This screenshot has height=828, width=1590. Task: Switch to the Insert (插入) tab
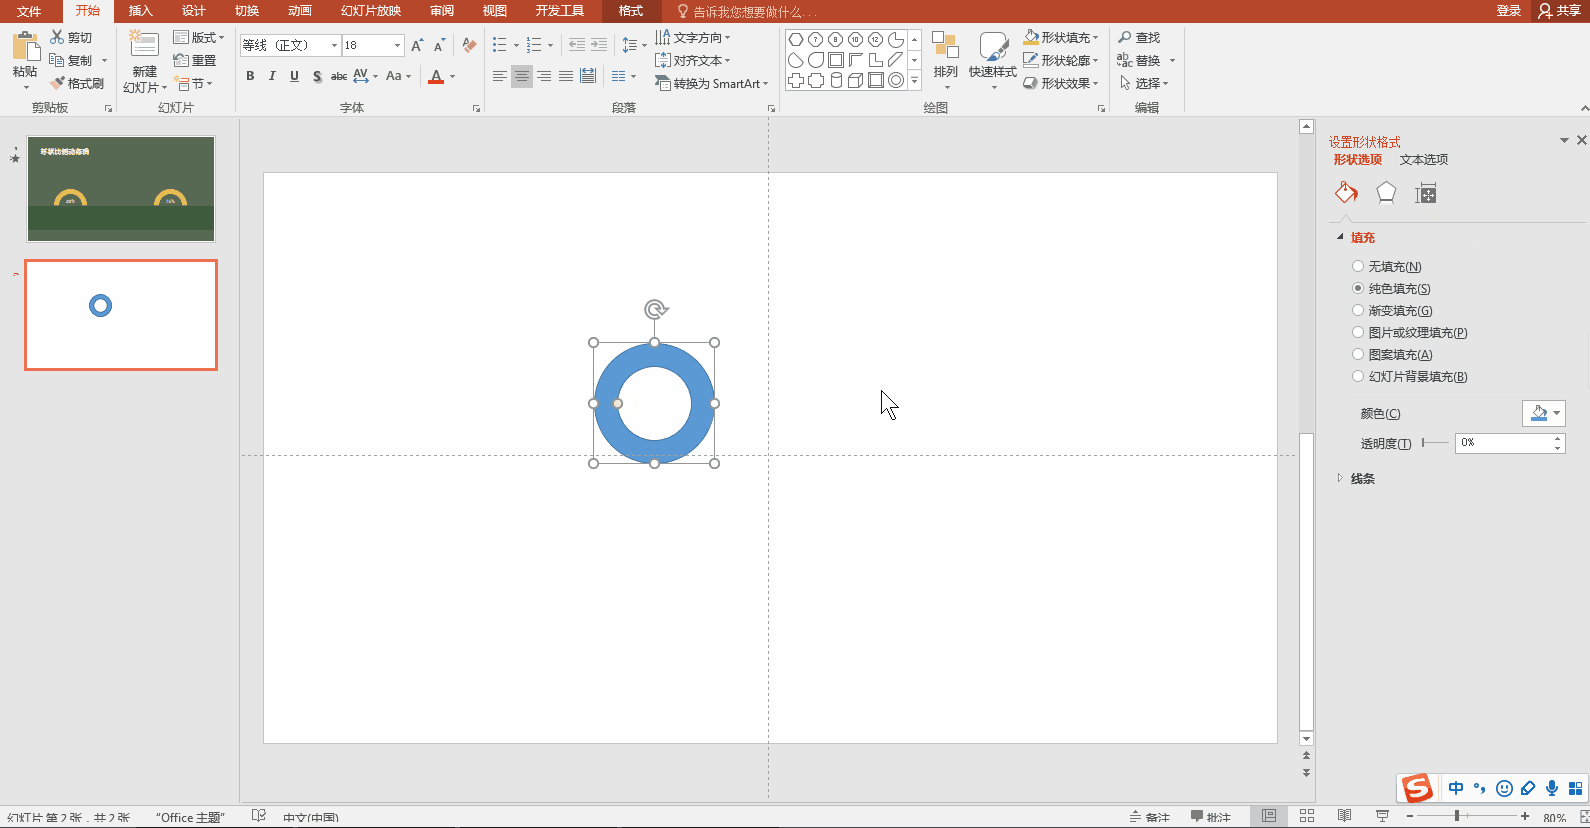(x=141, y=11)
